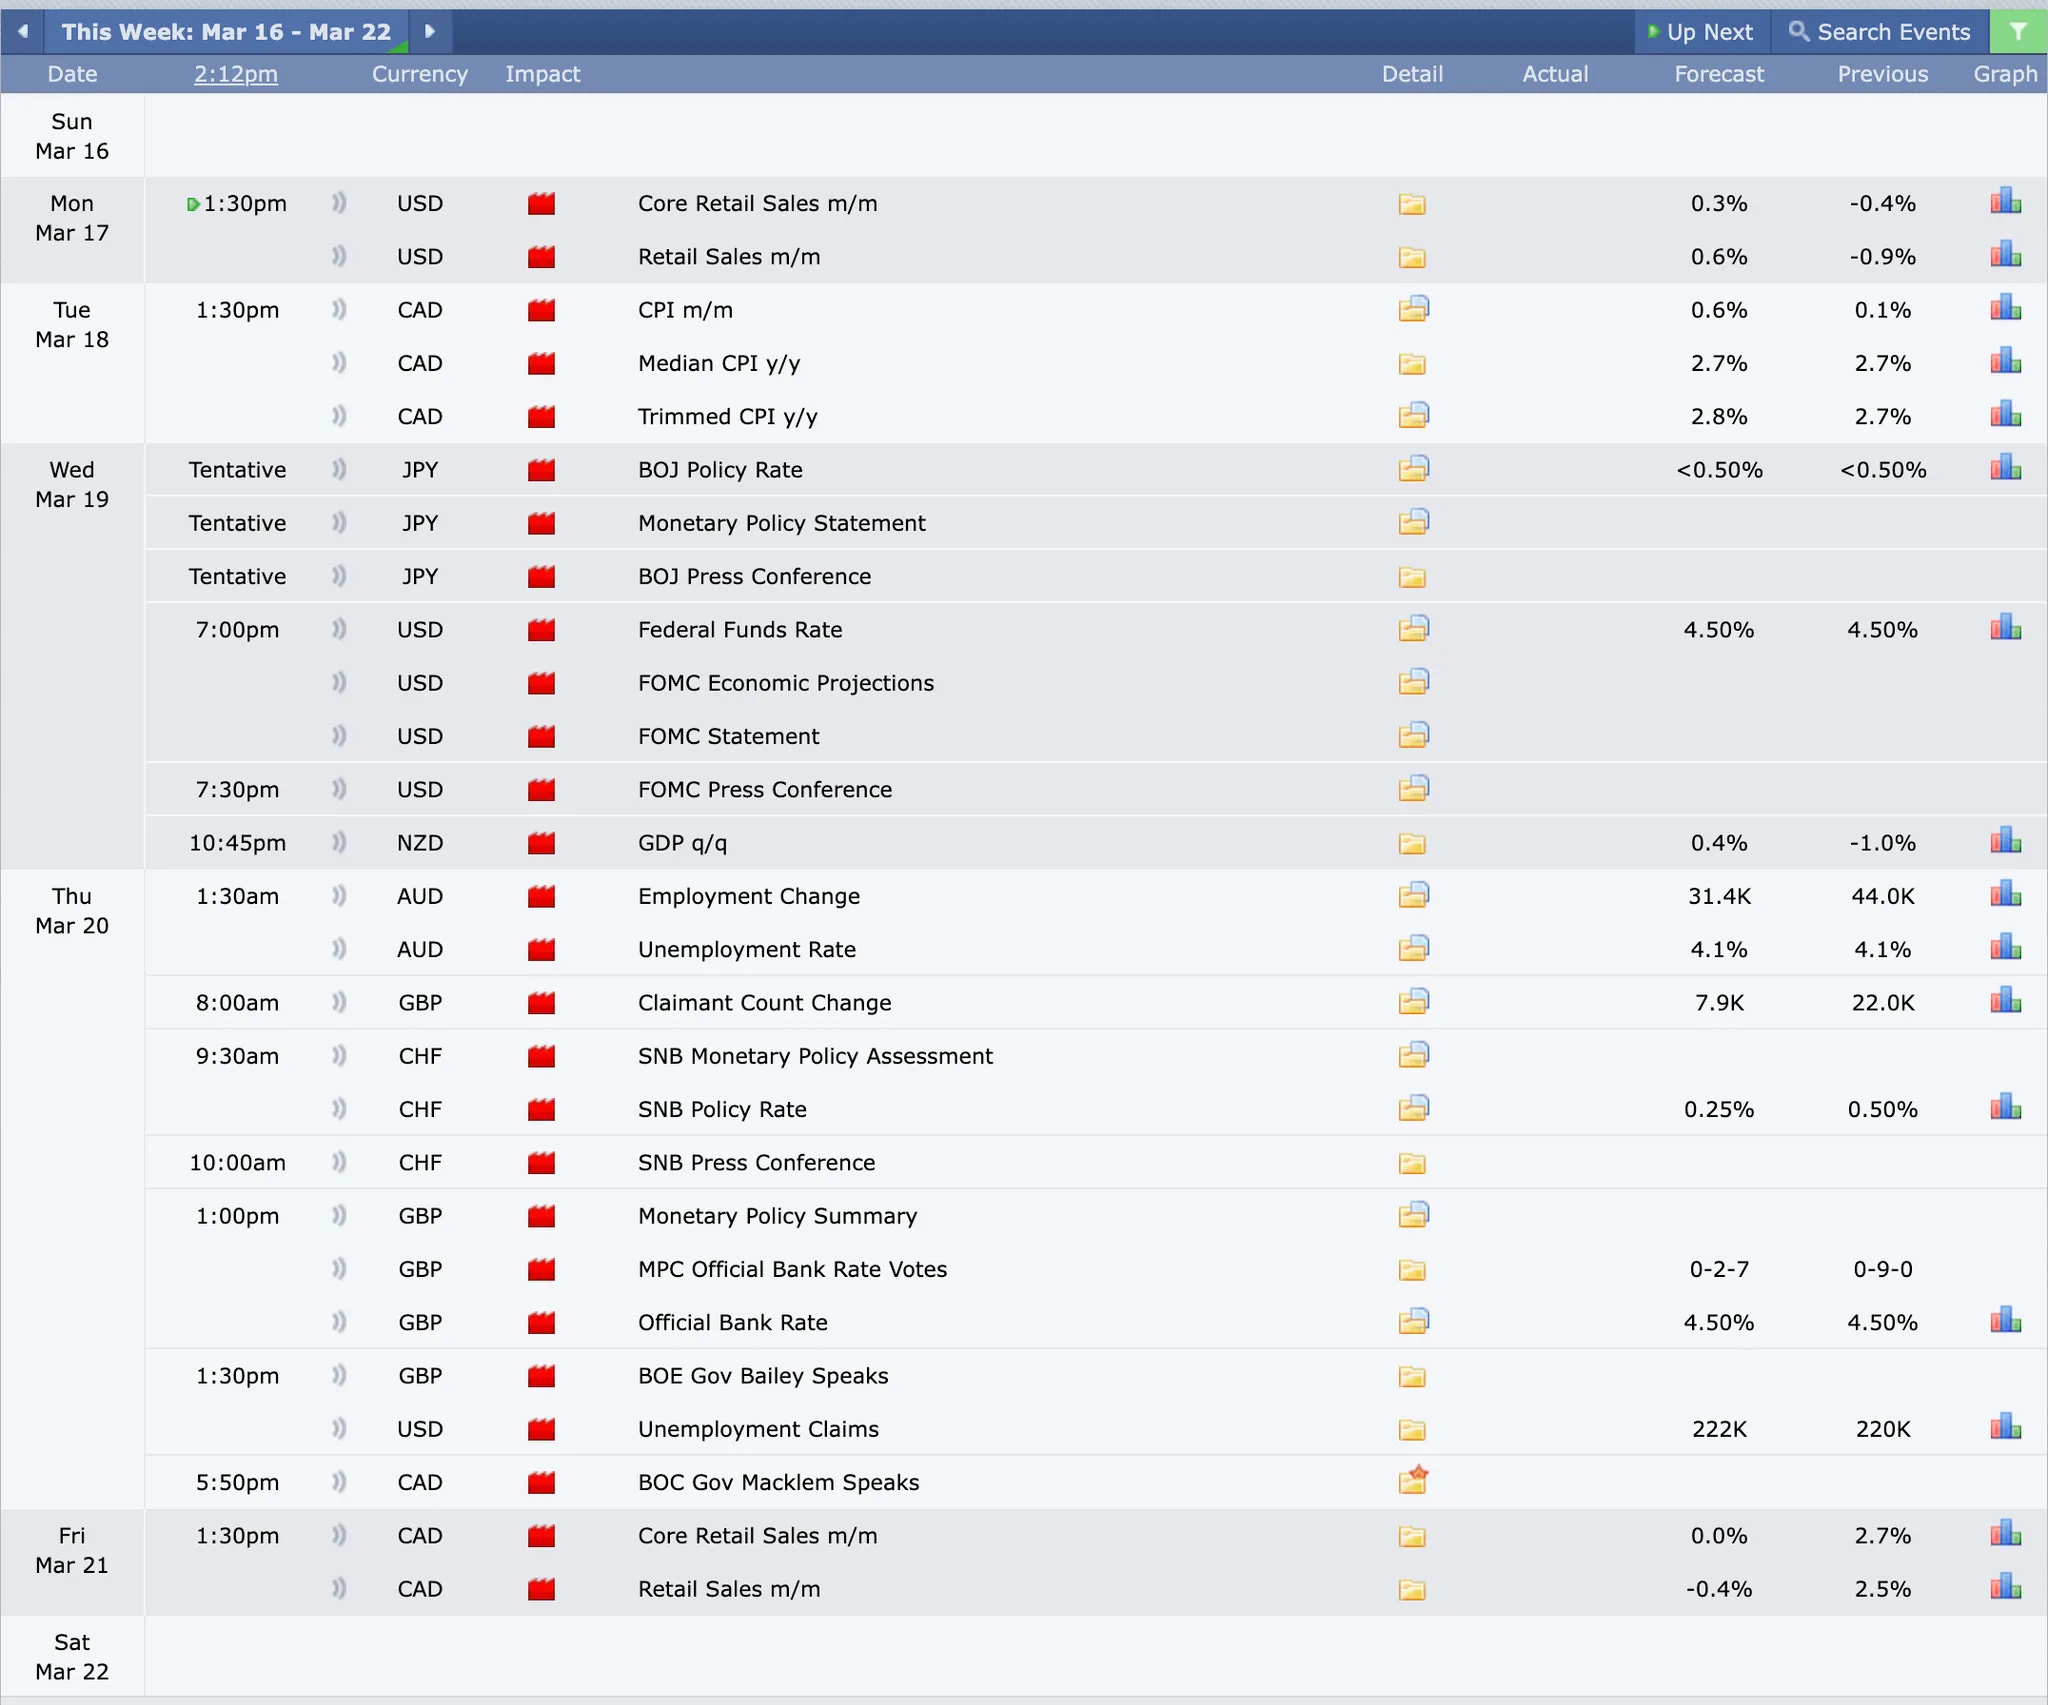2048x1705 pixels.
Task: Go to next week arrow
Action: tap(430, 32)
